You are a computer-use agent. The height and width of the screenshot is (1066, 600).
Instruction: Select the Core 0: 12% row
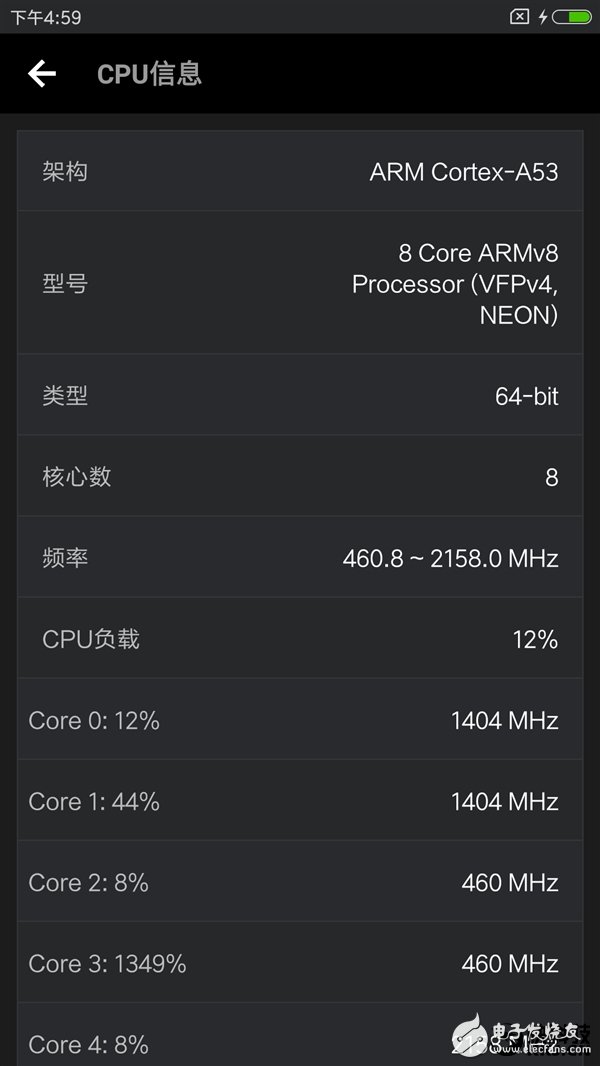click(x=300, y=720)
